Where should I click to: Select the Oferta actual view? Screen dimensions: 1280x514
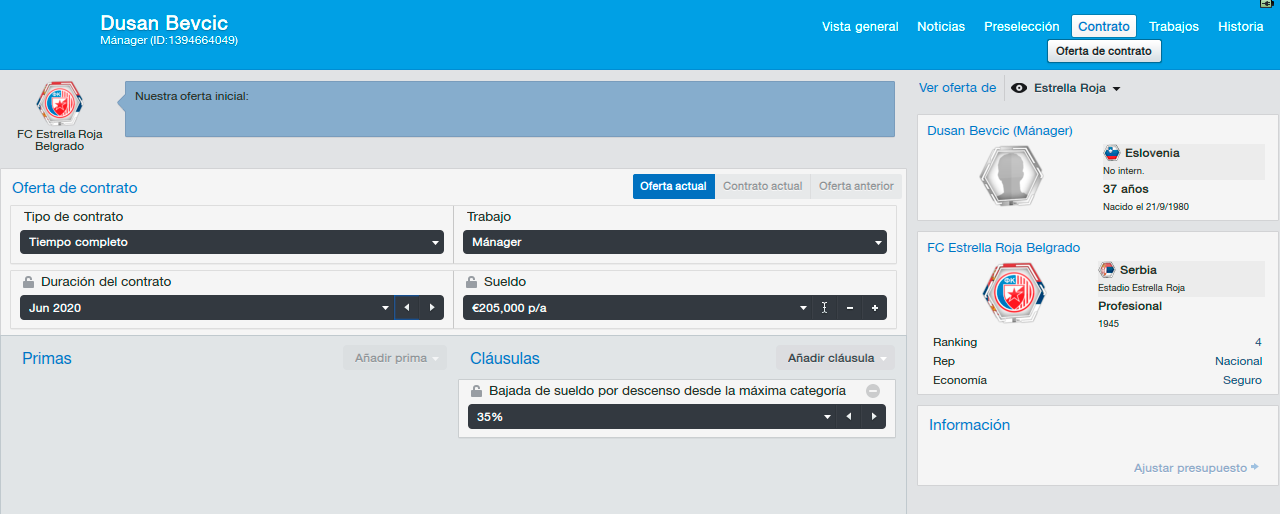pos(674,186)
